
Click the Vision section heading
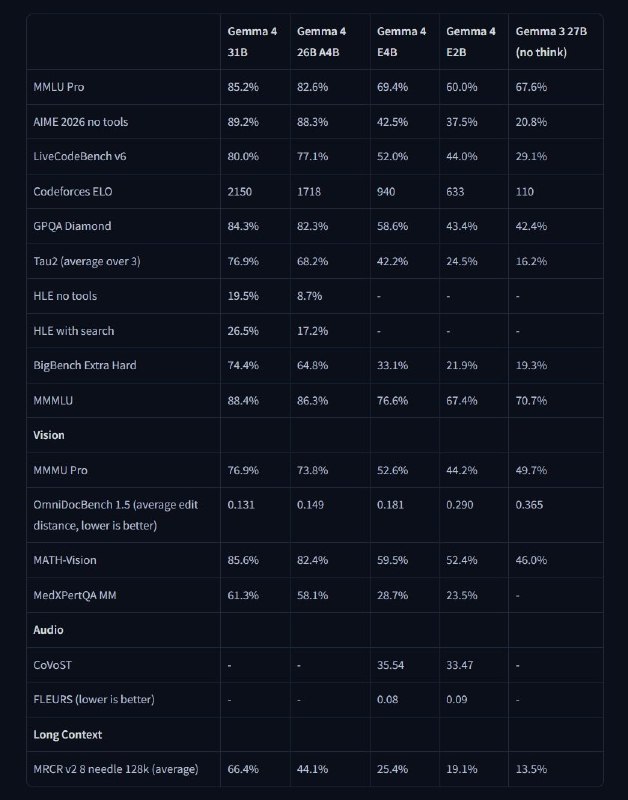pyautogui.click(x=49, y=435)
